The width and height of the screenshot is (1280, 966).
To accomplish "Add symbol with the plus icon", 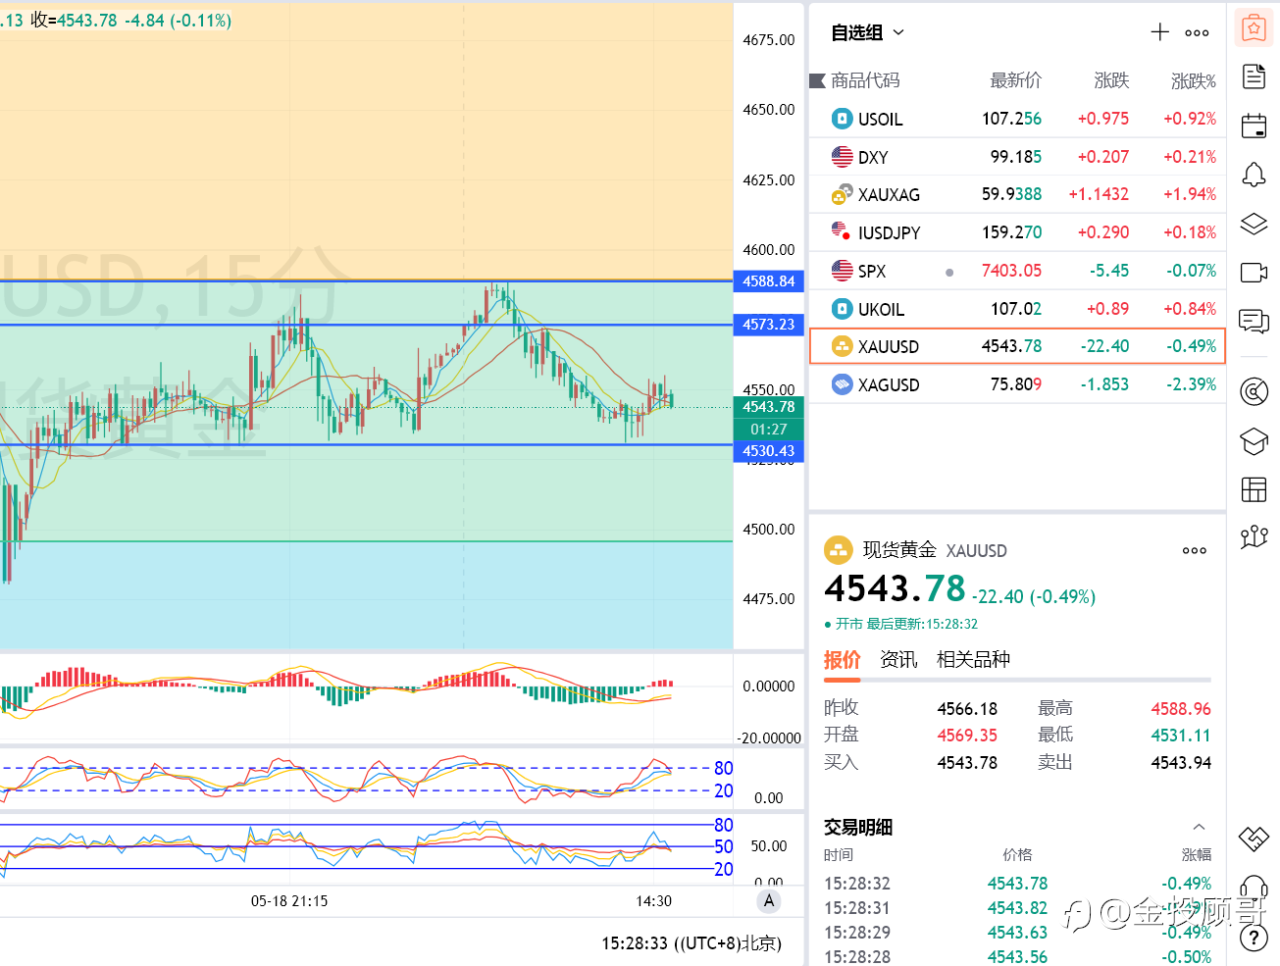I will click(x=1160, y=32).
